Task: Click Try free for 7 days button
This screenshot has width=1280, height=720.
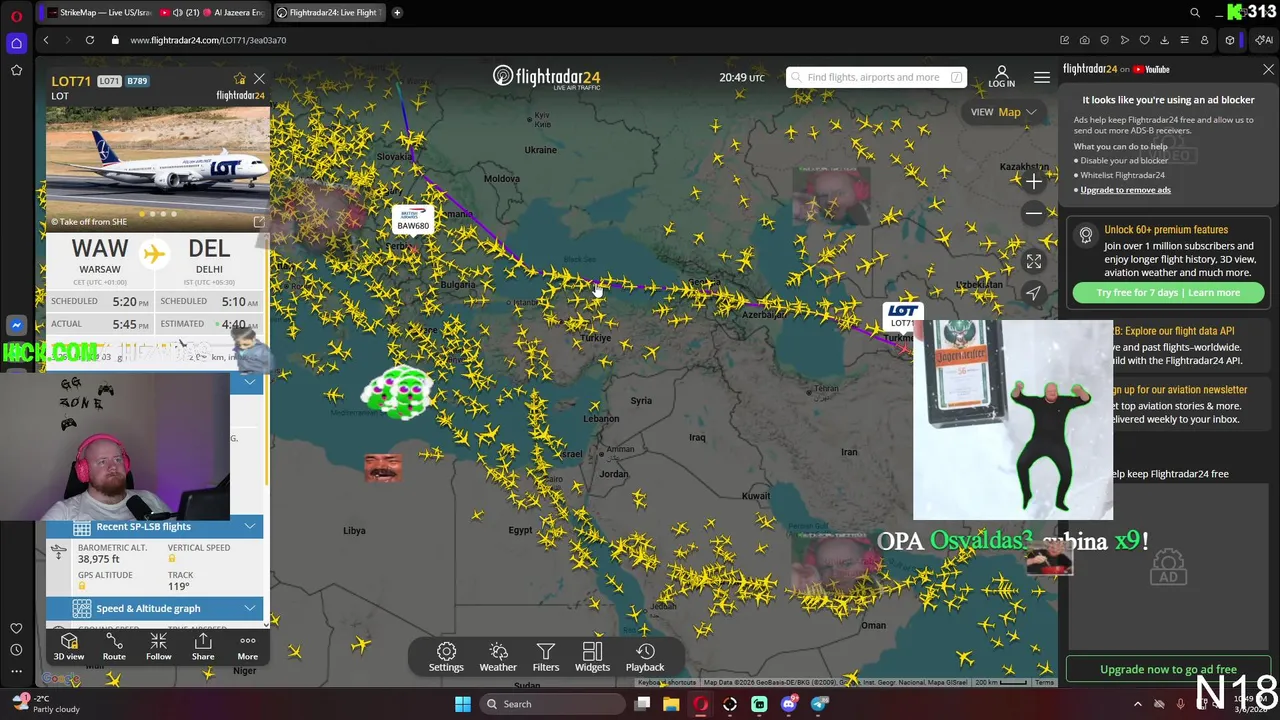Action: (x=1167, y=292)
